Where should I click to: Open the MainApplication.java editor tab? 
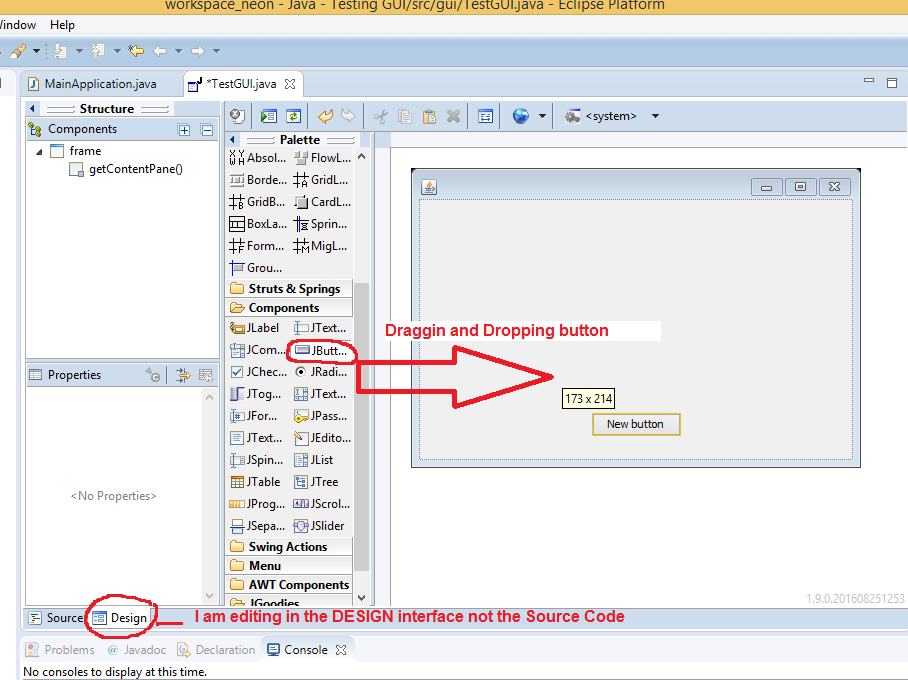coord(92,84)
